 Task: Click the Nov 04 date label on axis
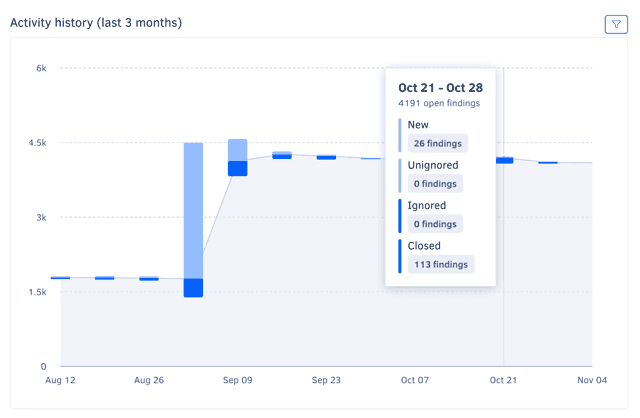592,381
